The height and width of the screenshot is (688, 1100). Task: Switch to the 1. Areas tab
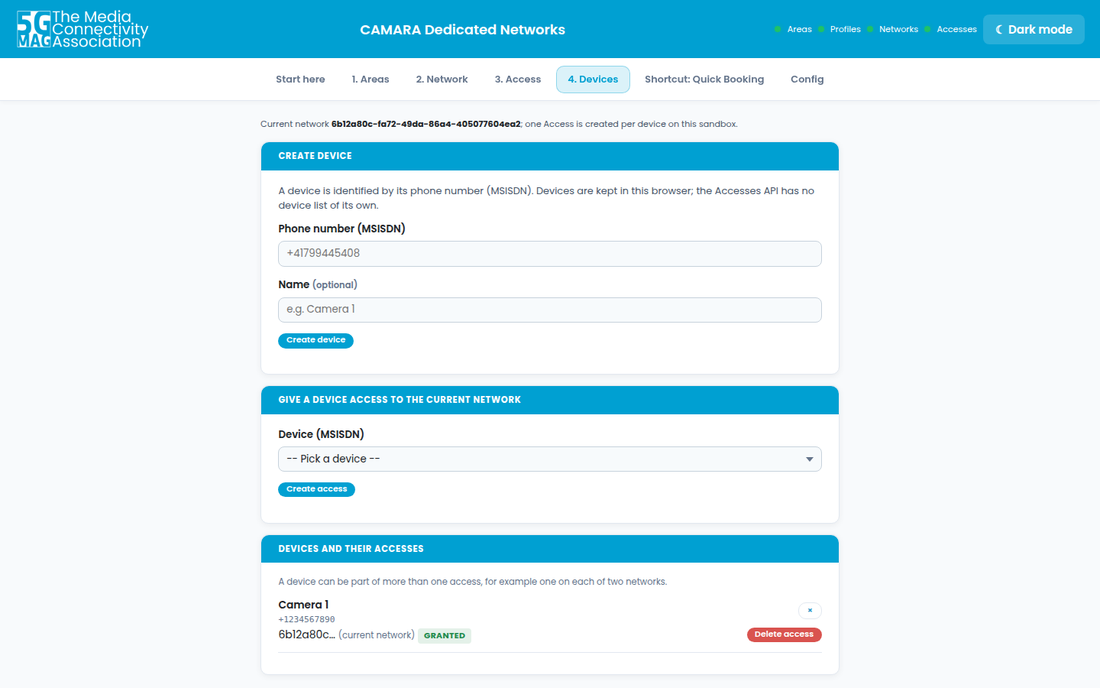point(370,79)
